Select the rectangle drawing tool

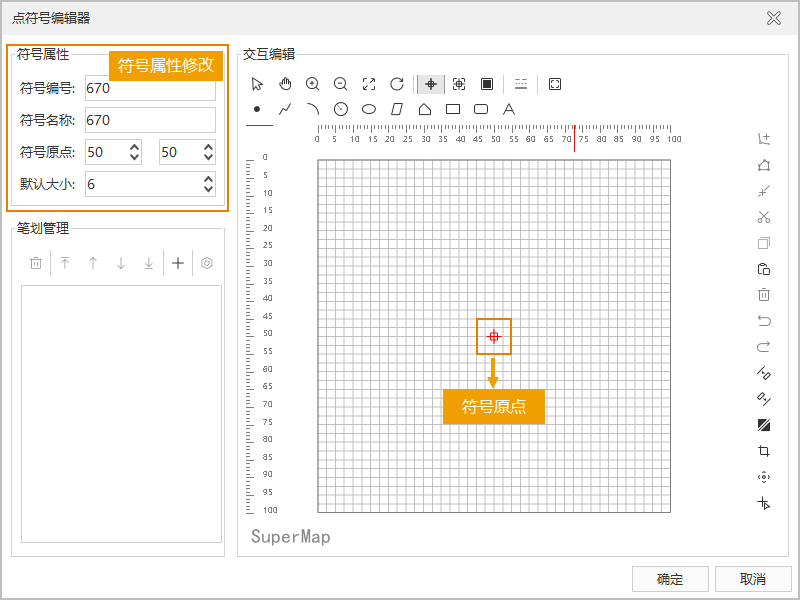453,109
